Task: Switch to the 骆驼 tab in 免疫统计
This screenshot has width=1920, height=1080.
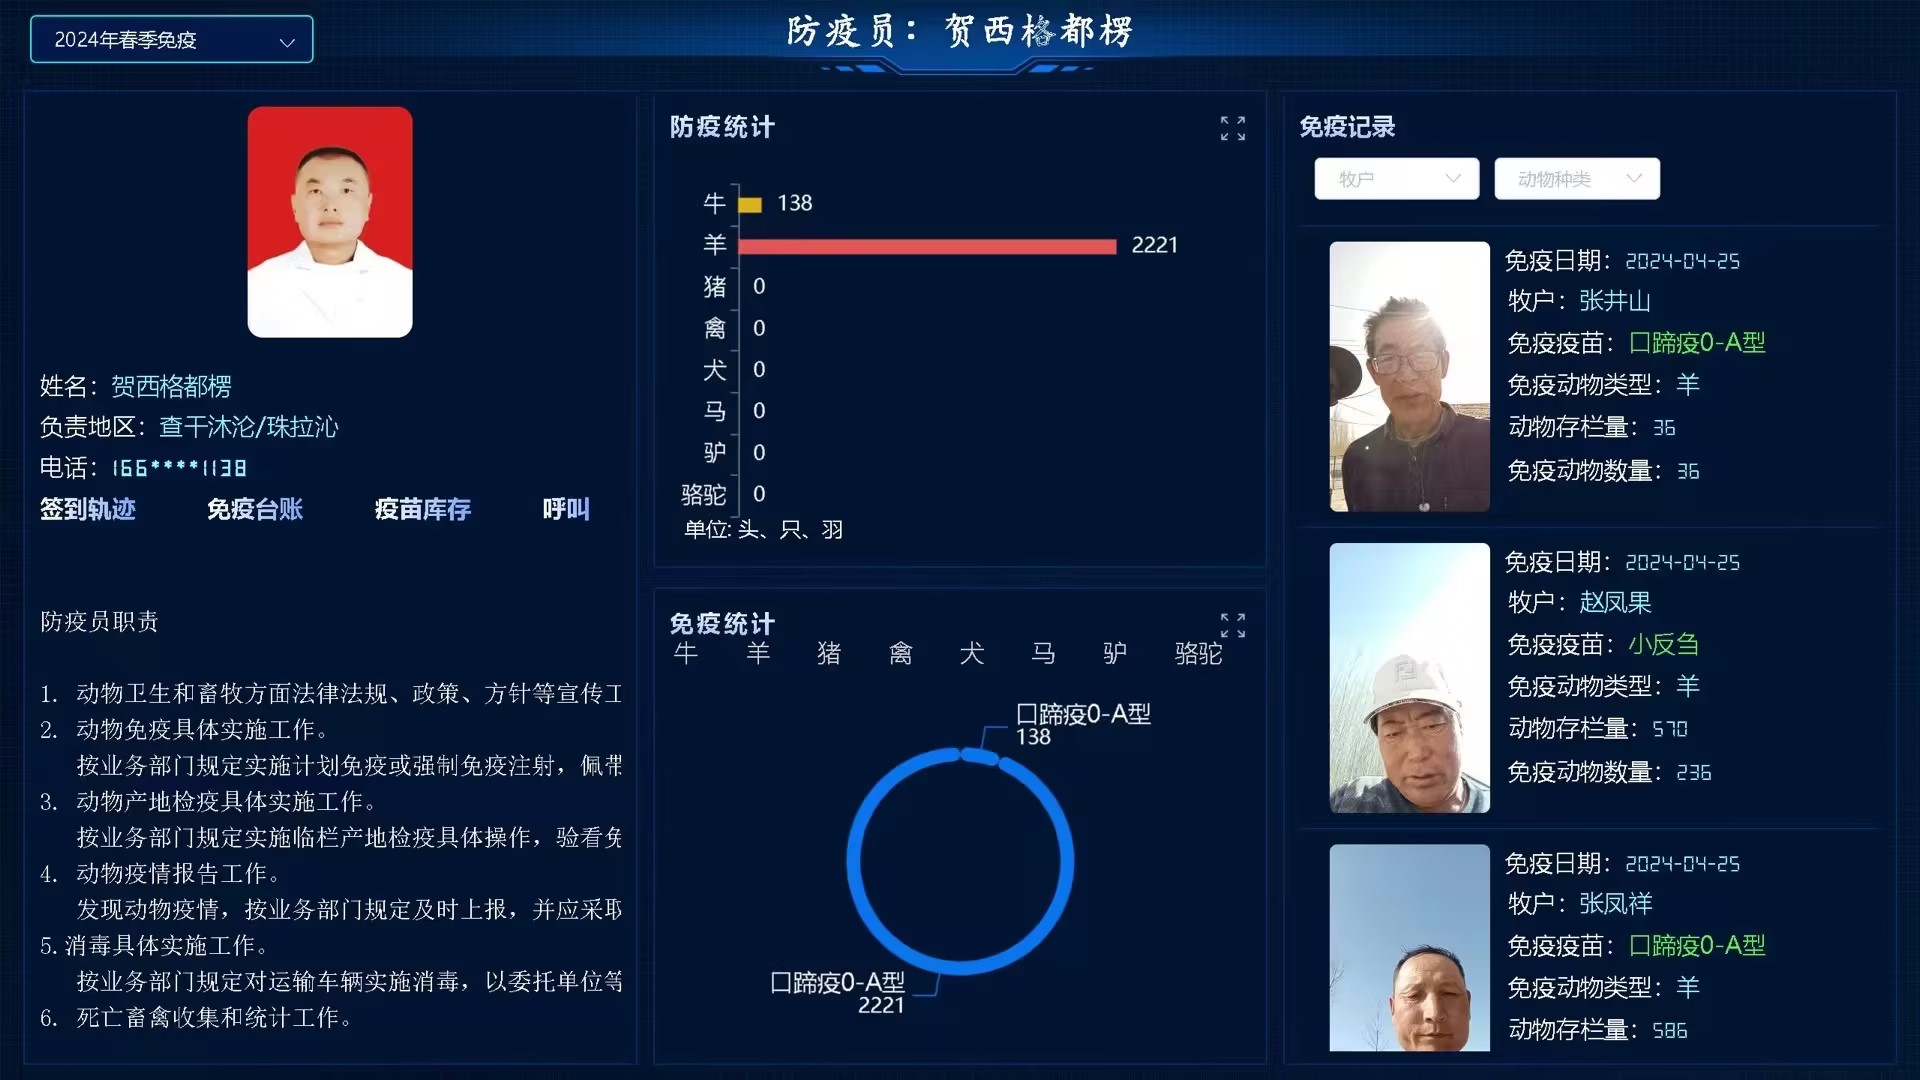Action: tap(1198, 654)
